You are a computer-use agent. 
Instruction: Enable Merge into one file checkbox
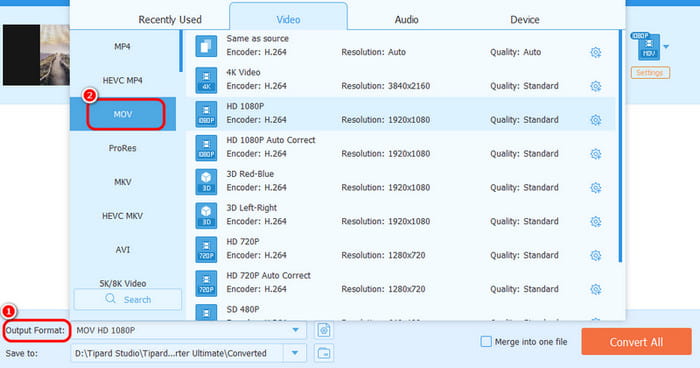click(x=486, y=342)
